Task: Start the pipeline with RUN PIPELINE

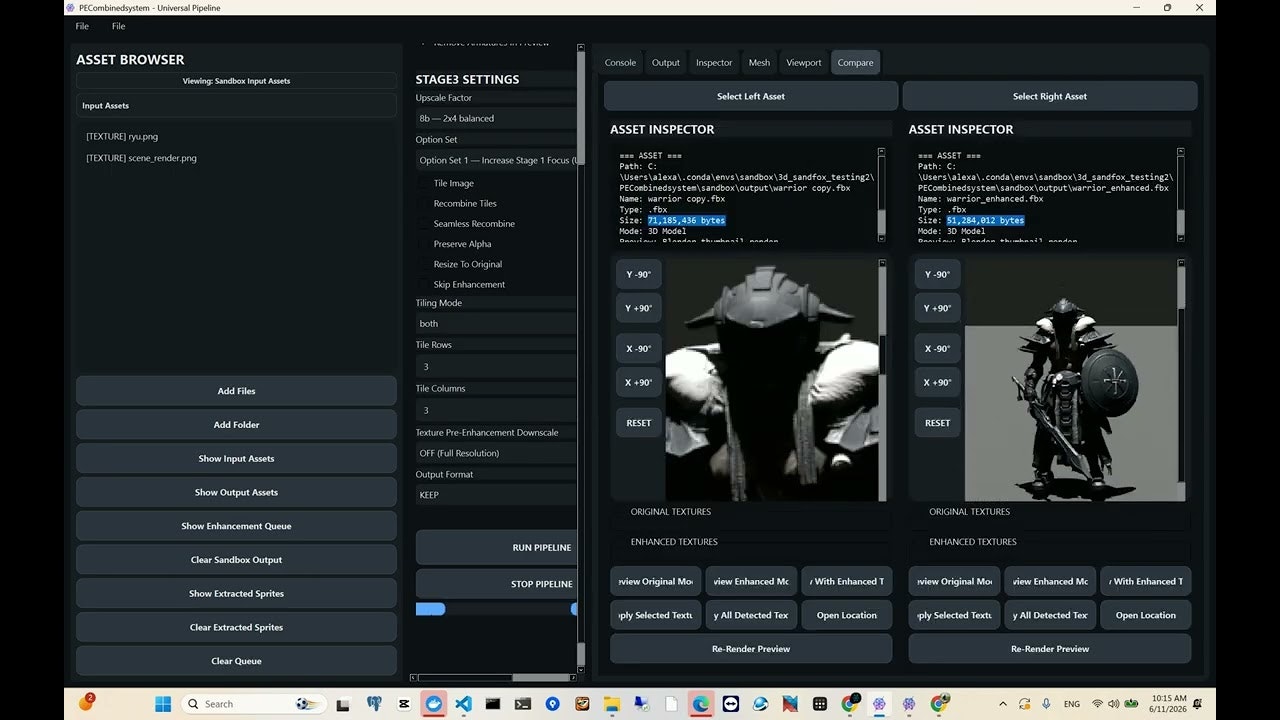Action: tap(496, 548)
